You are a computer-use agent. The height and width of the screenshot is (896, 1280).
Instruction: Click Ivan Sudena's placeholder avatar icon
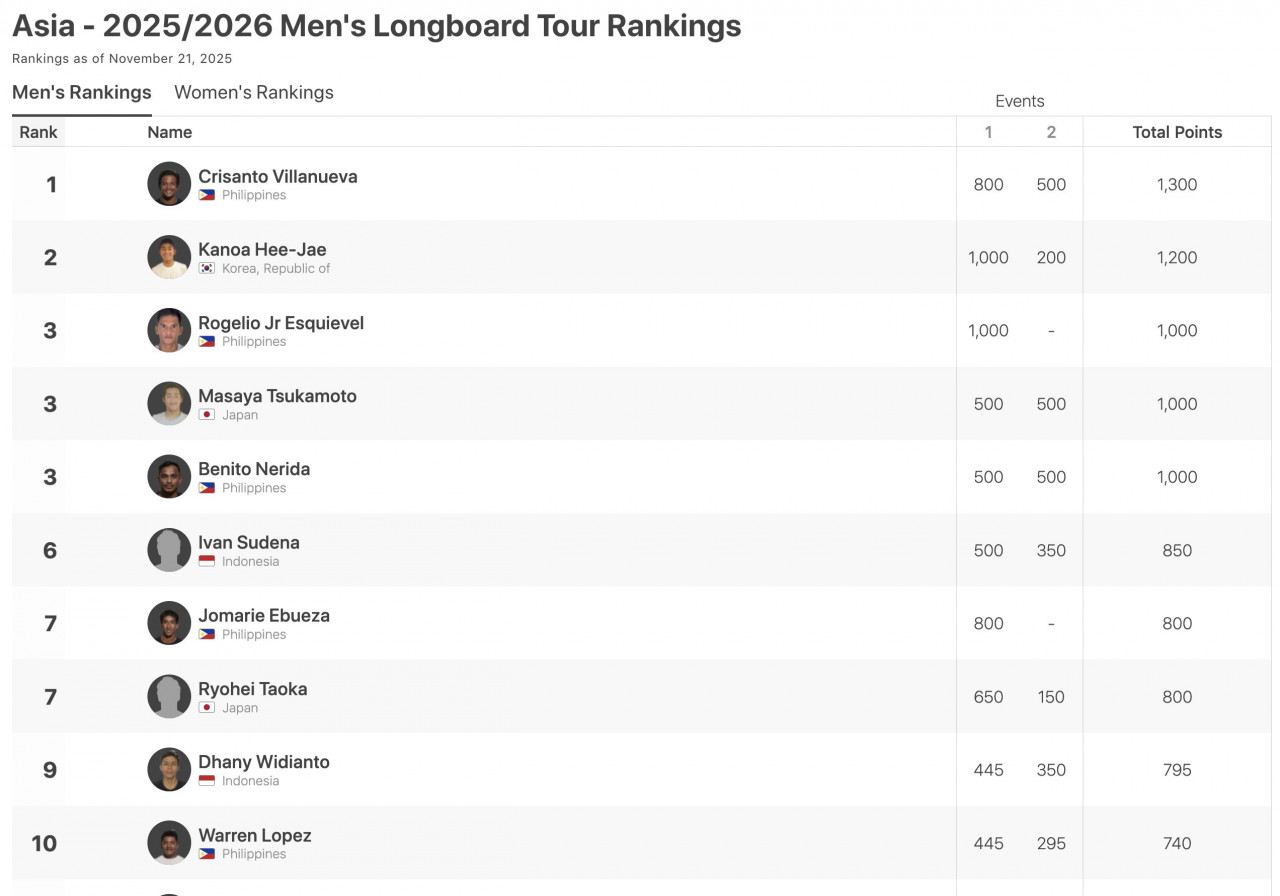tap(169, 550)
